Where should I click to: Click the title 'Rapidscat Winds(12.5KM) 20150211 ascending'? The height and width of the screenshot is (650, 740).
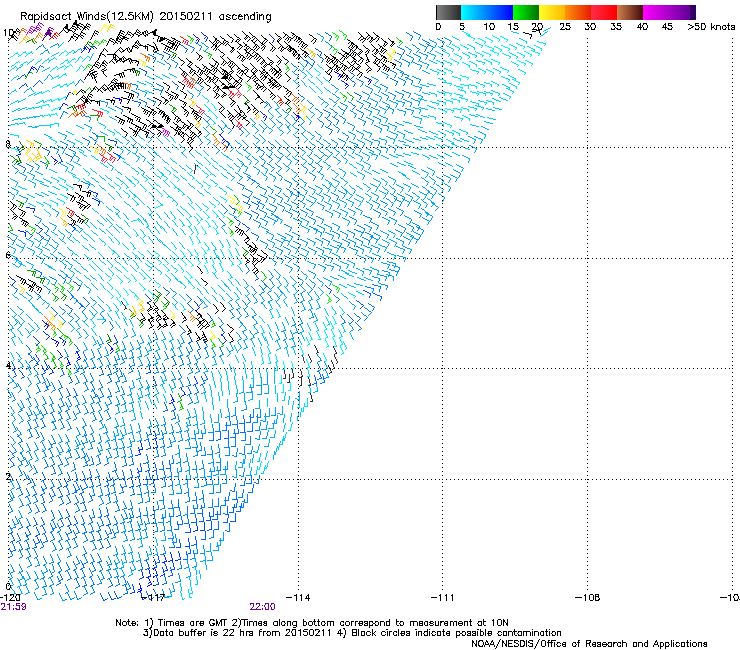pyautogui.click(x=146, y=17)
